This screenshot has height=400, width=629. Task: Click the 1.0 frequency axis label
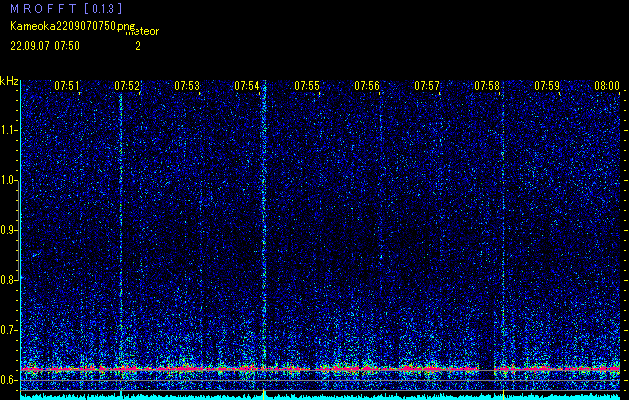8,181
